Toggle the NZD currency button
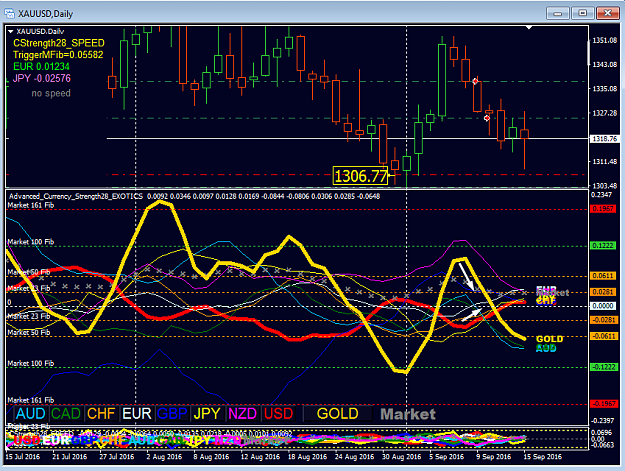Image resolution: width=625 pixels, height=471 pixels. (x=243, y=414)
